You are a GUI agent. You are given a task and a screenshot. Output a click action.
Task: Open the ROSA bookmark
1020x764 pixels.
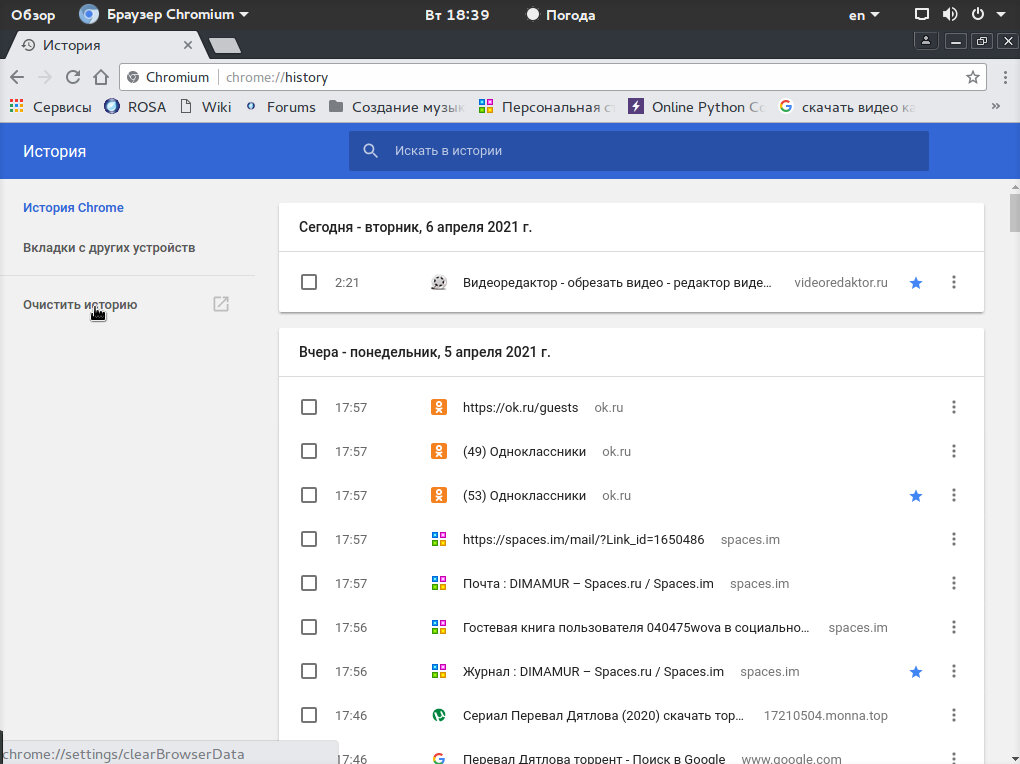(135, 107)
